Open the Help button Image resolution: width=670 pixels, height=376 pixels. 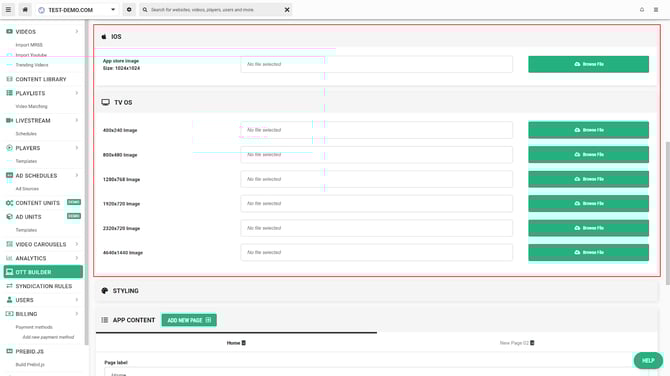pos(648,361)
